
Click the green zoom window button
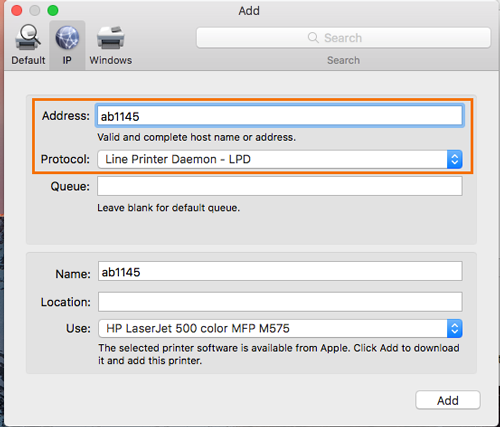click(x=53, y=11)
